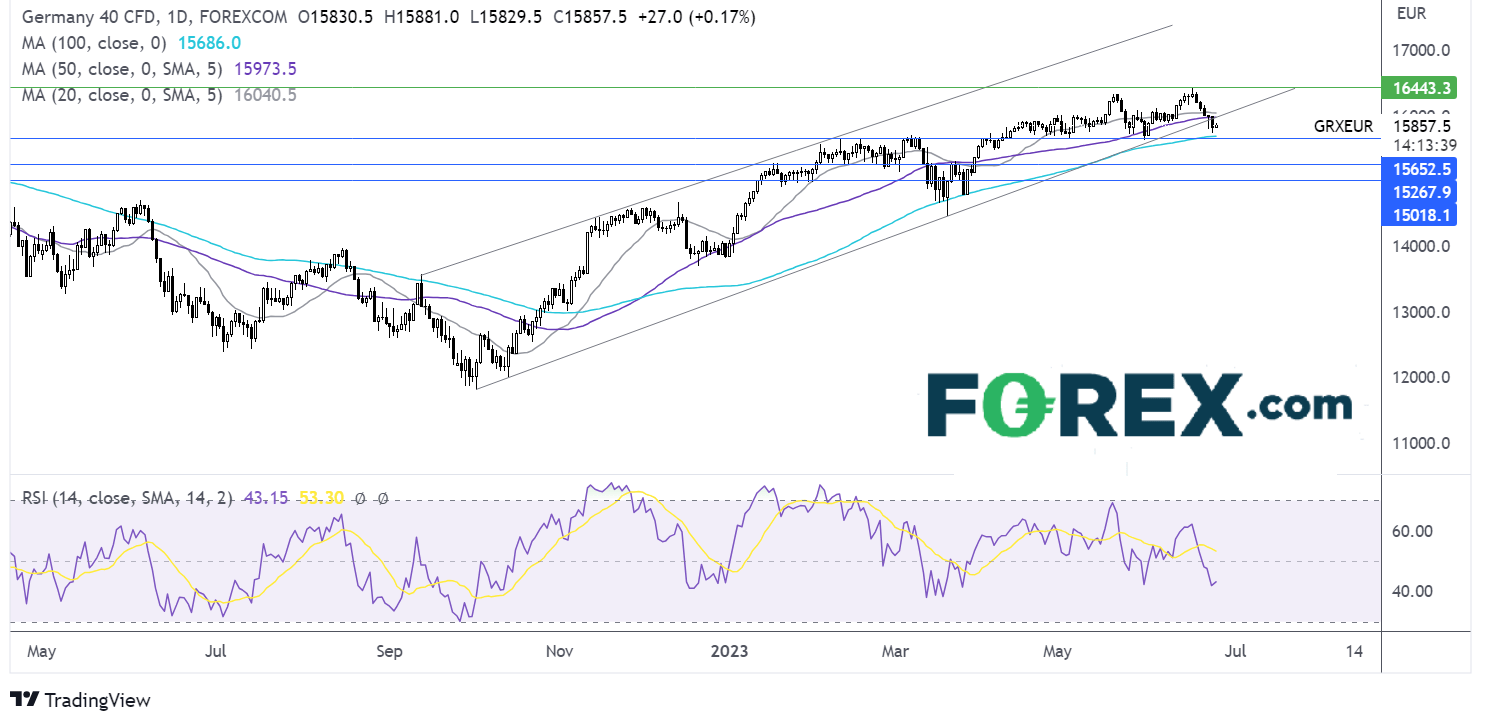Click the blue 15652.5 price level label
The height and width of the screenshot is (726, 1486).
(x=1421, y=171)
